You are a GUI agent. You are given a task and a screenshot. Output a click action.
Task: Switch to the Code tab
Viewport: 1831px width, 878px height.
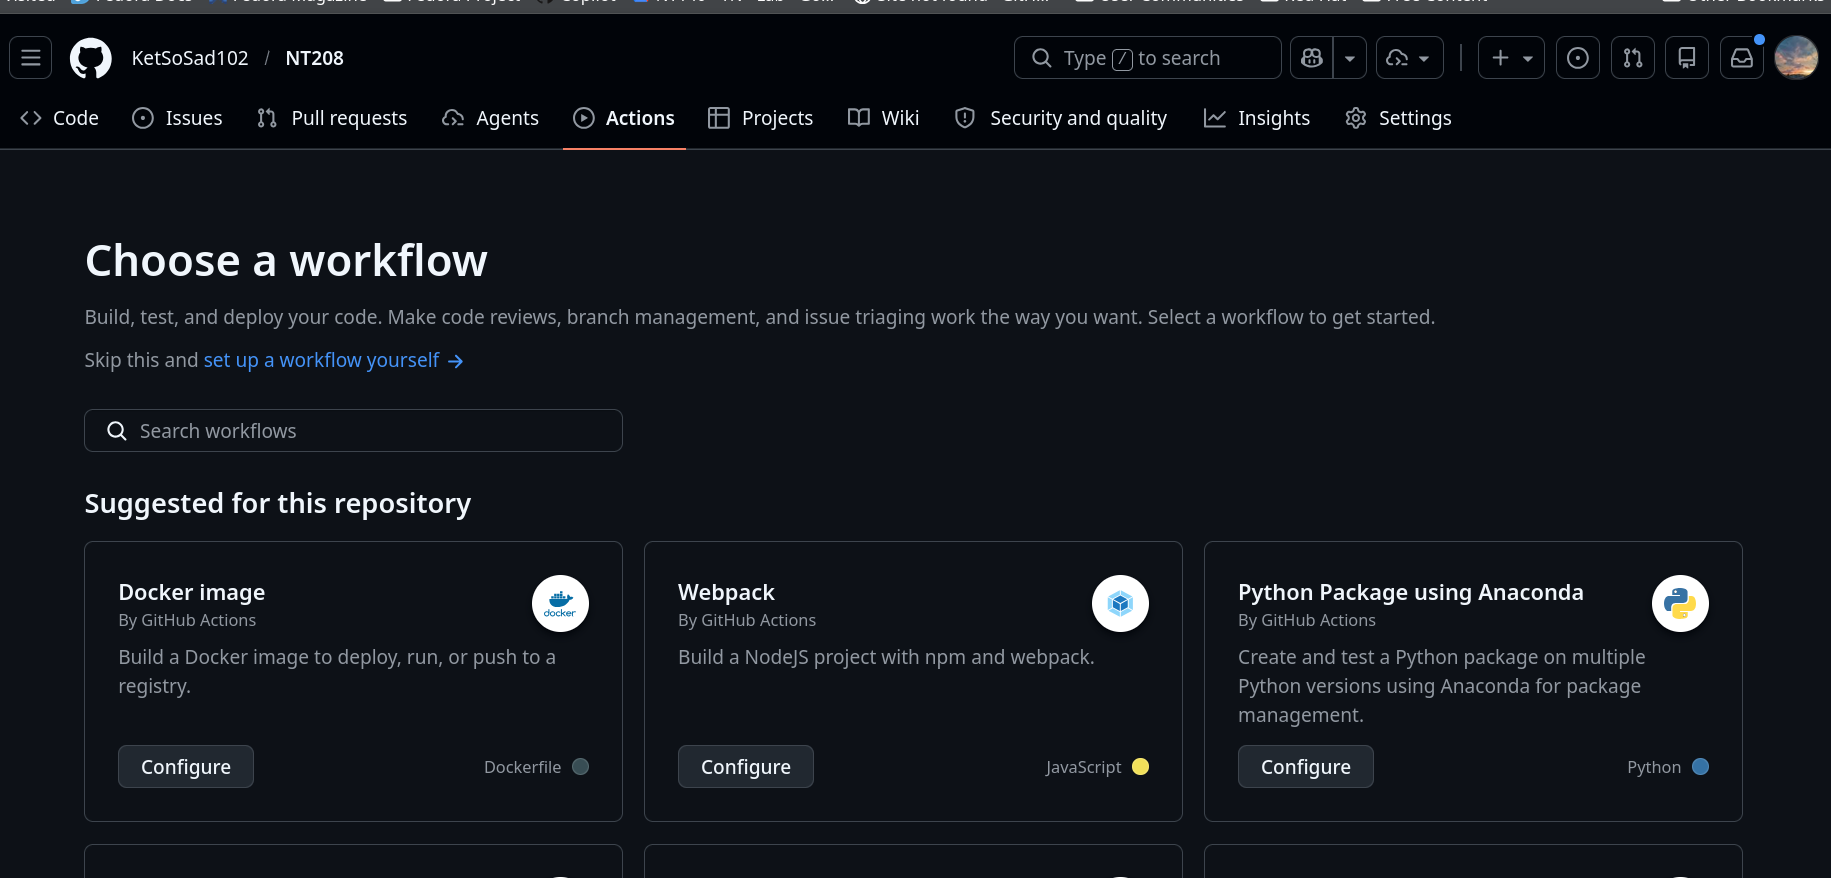tap(60, 118)
